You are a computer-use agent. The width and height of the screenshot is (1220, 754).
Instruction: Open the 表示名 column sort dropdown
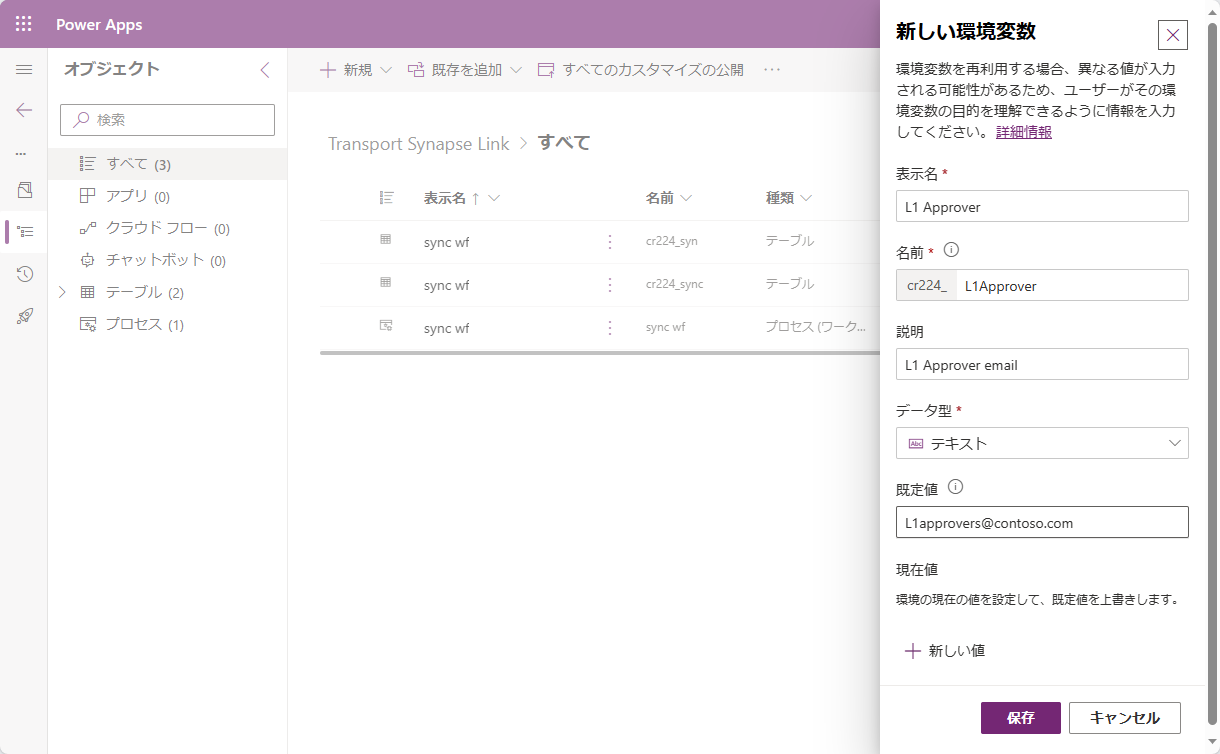496,198
